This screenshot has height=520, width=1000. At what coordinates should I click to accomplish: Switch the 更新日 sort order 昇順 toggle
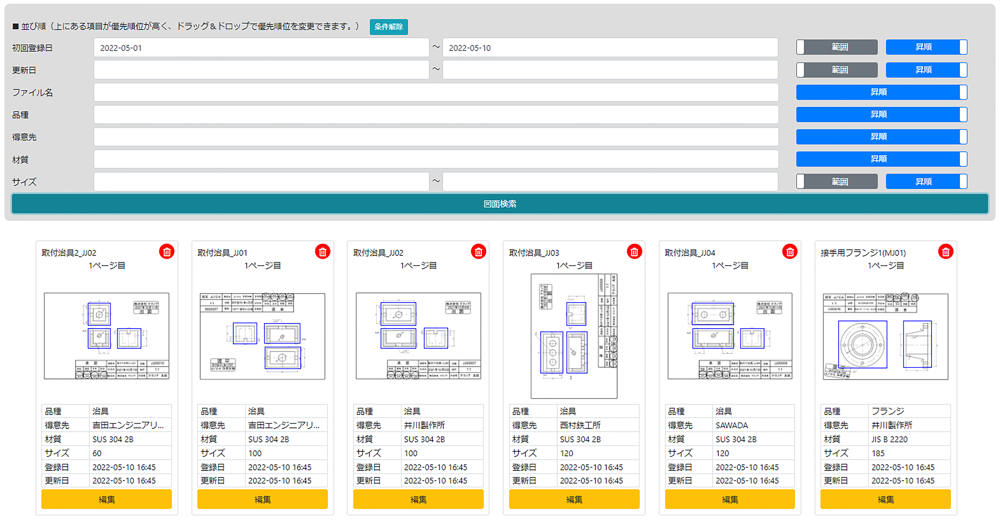point(927,70)
